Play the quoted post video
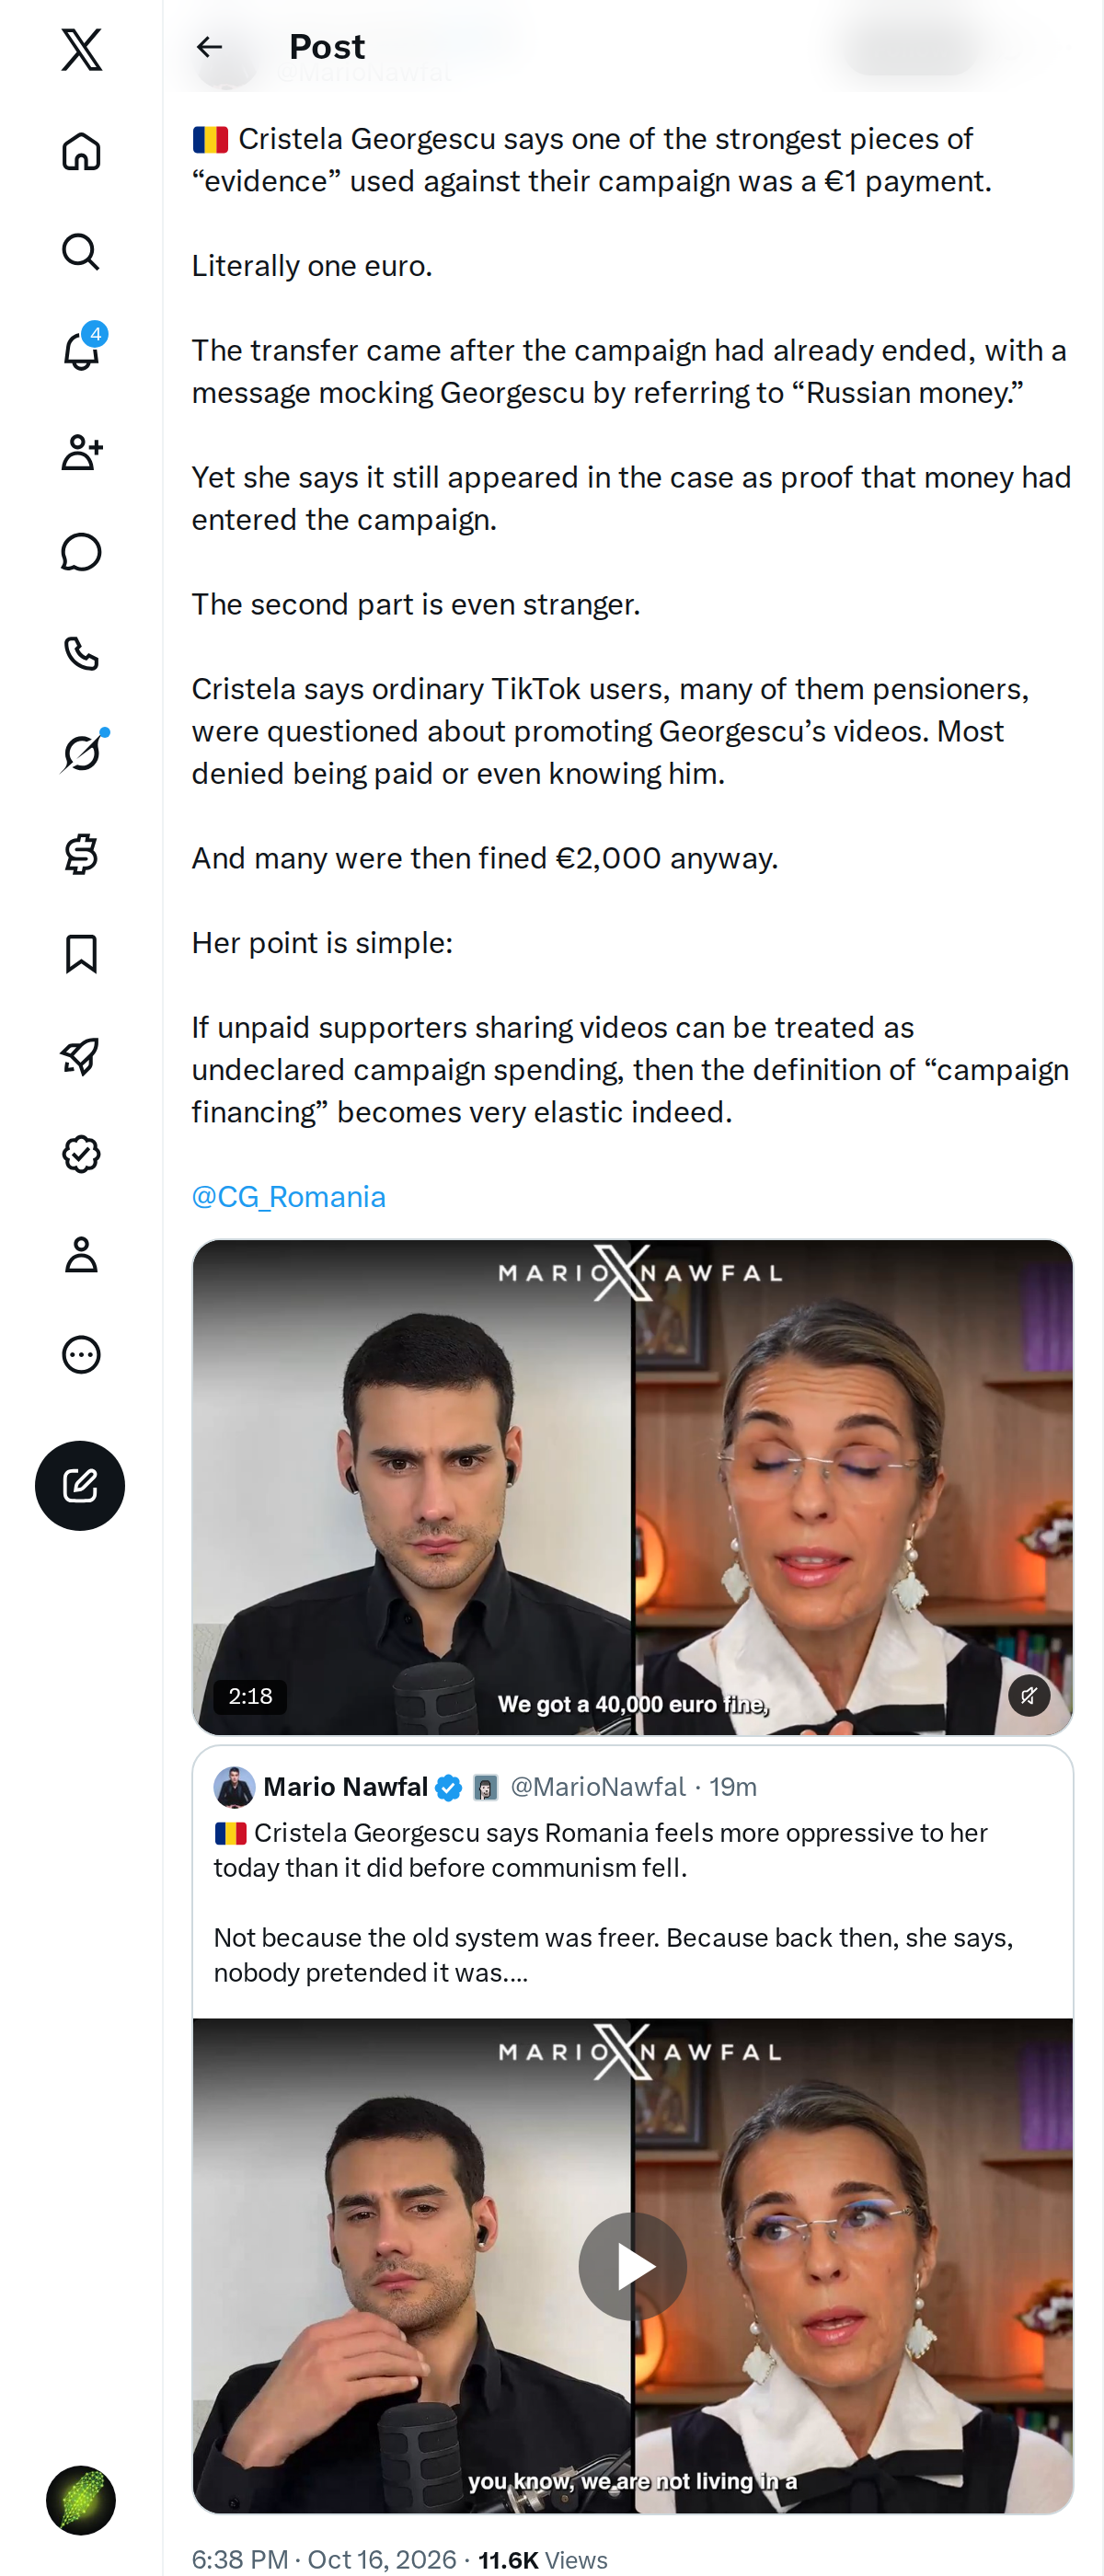This screenshot has width=1104, height=2576. click(x=632, y=2266)
